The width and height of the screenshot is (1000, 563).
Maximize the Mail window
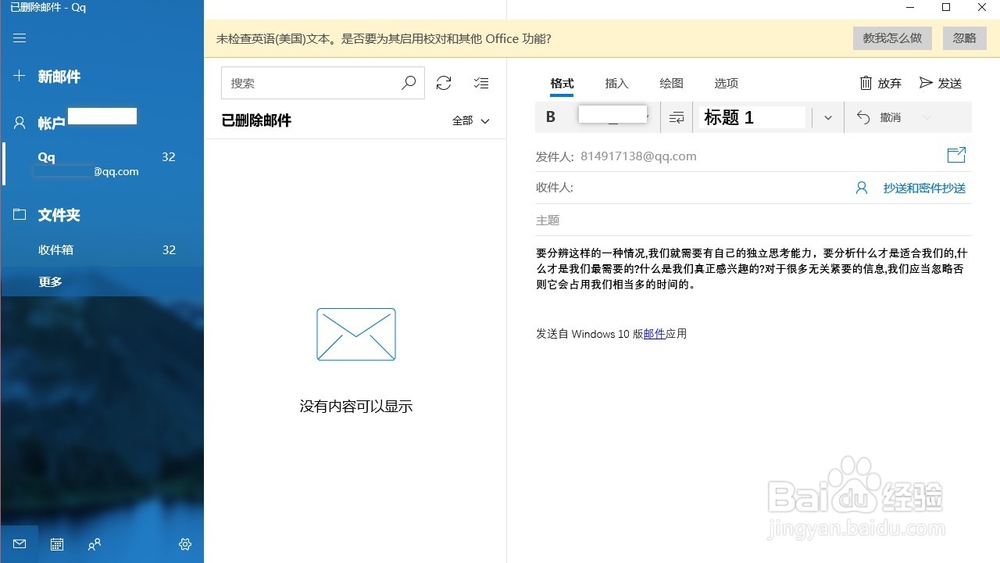(946, 8)
